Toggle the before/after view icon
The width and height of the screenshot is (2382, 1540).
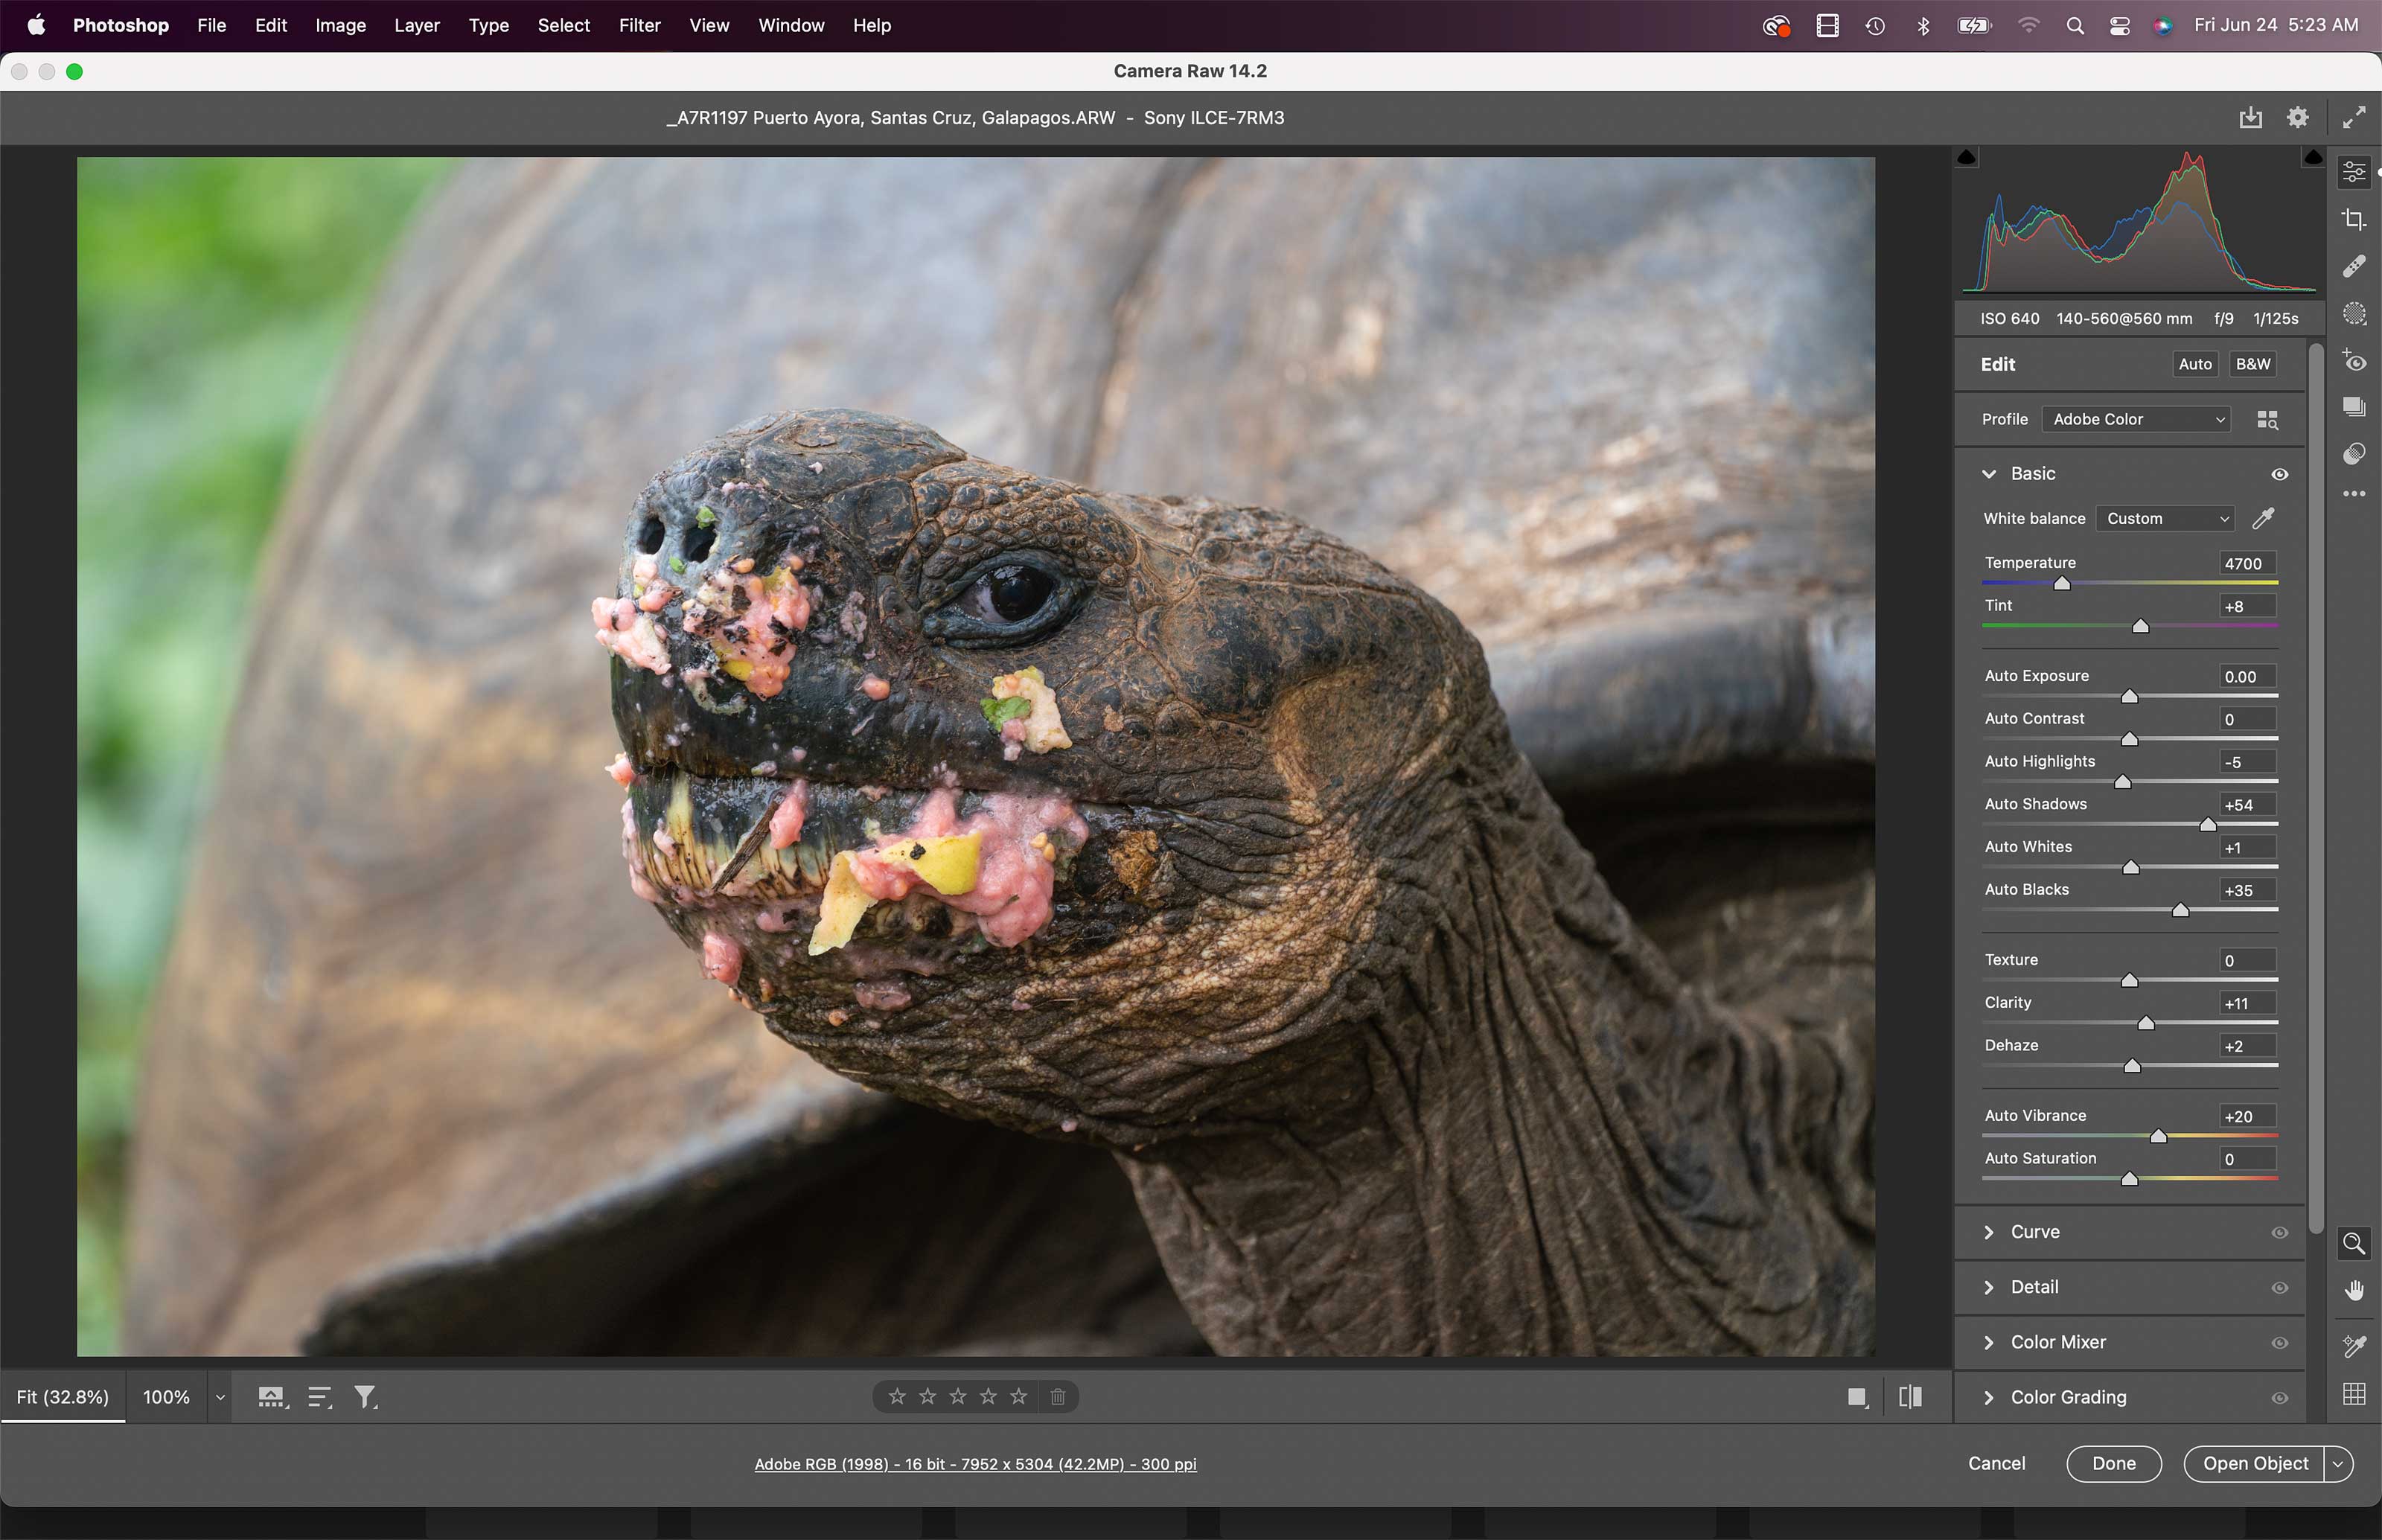point(1910,1397)
